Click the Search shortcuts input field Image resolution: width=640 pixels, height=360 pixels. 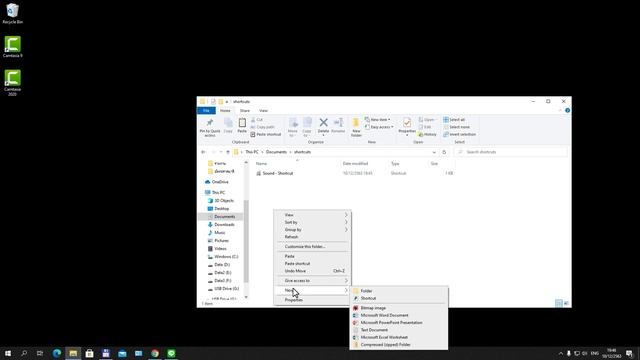(511, 152)
